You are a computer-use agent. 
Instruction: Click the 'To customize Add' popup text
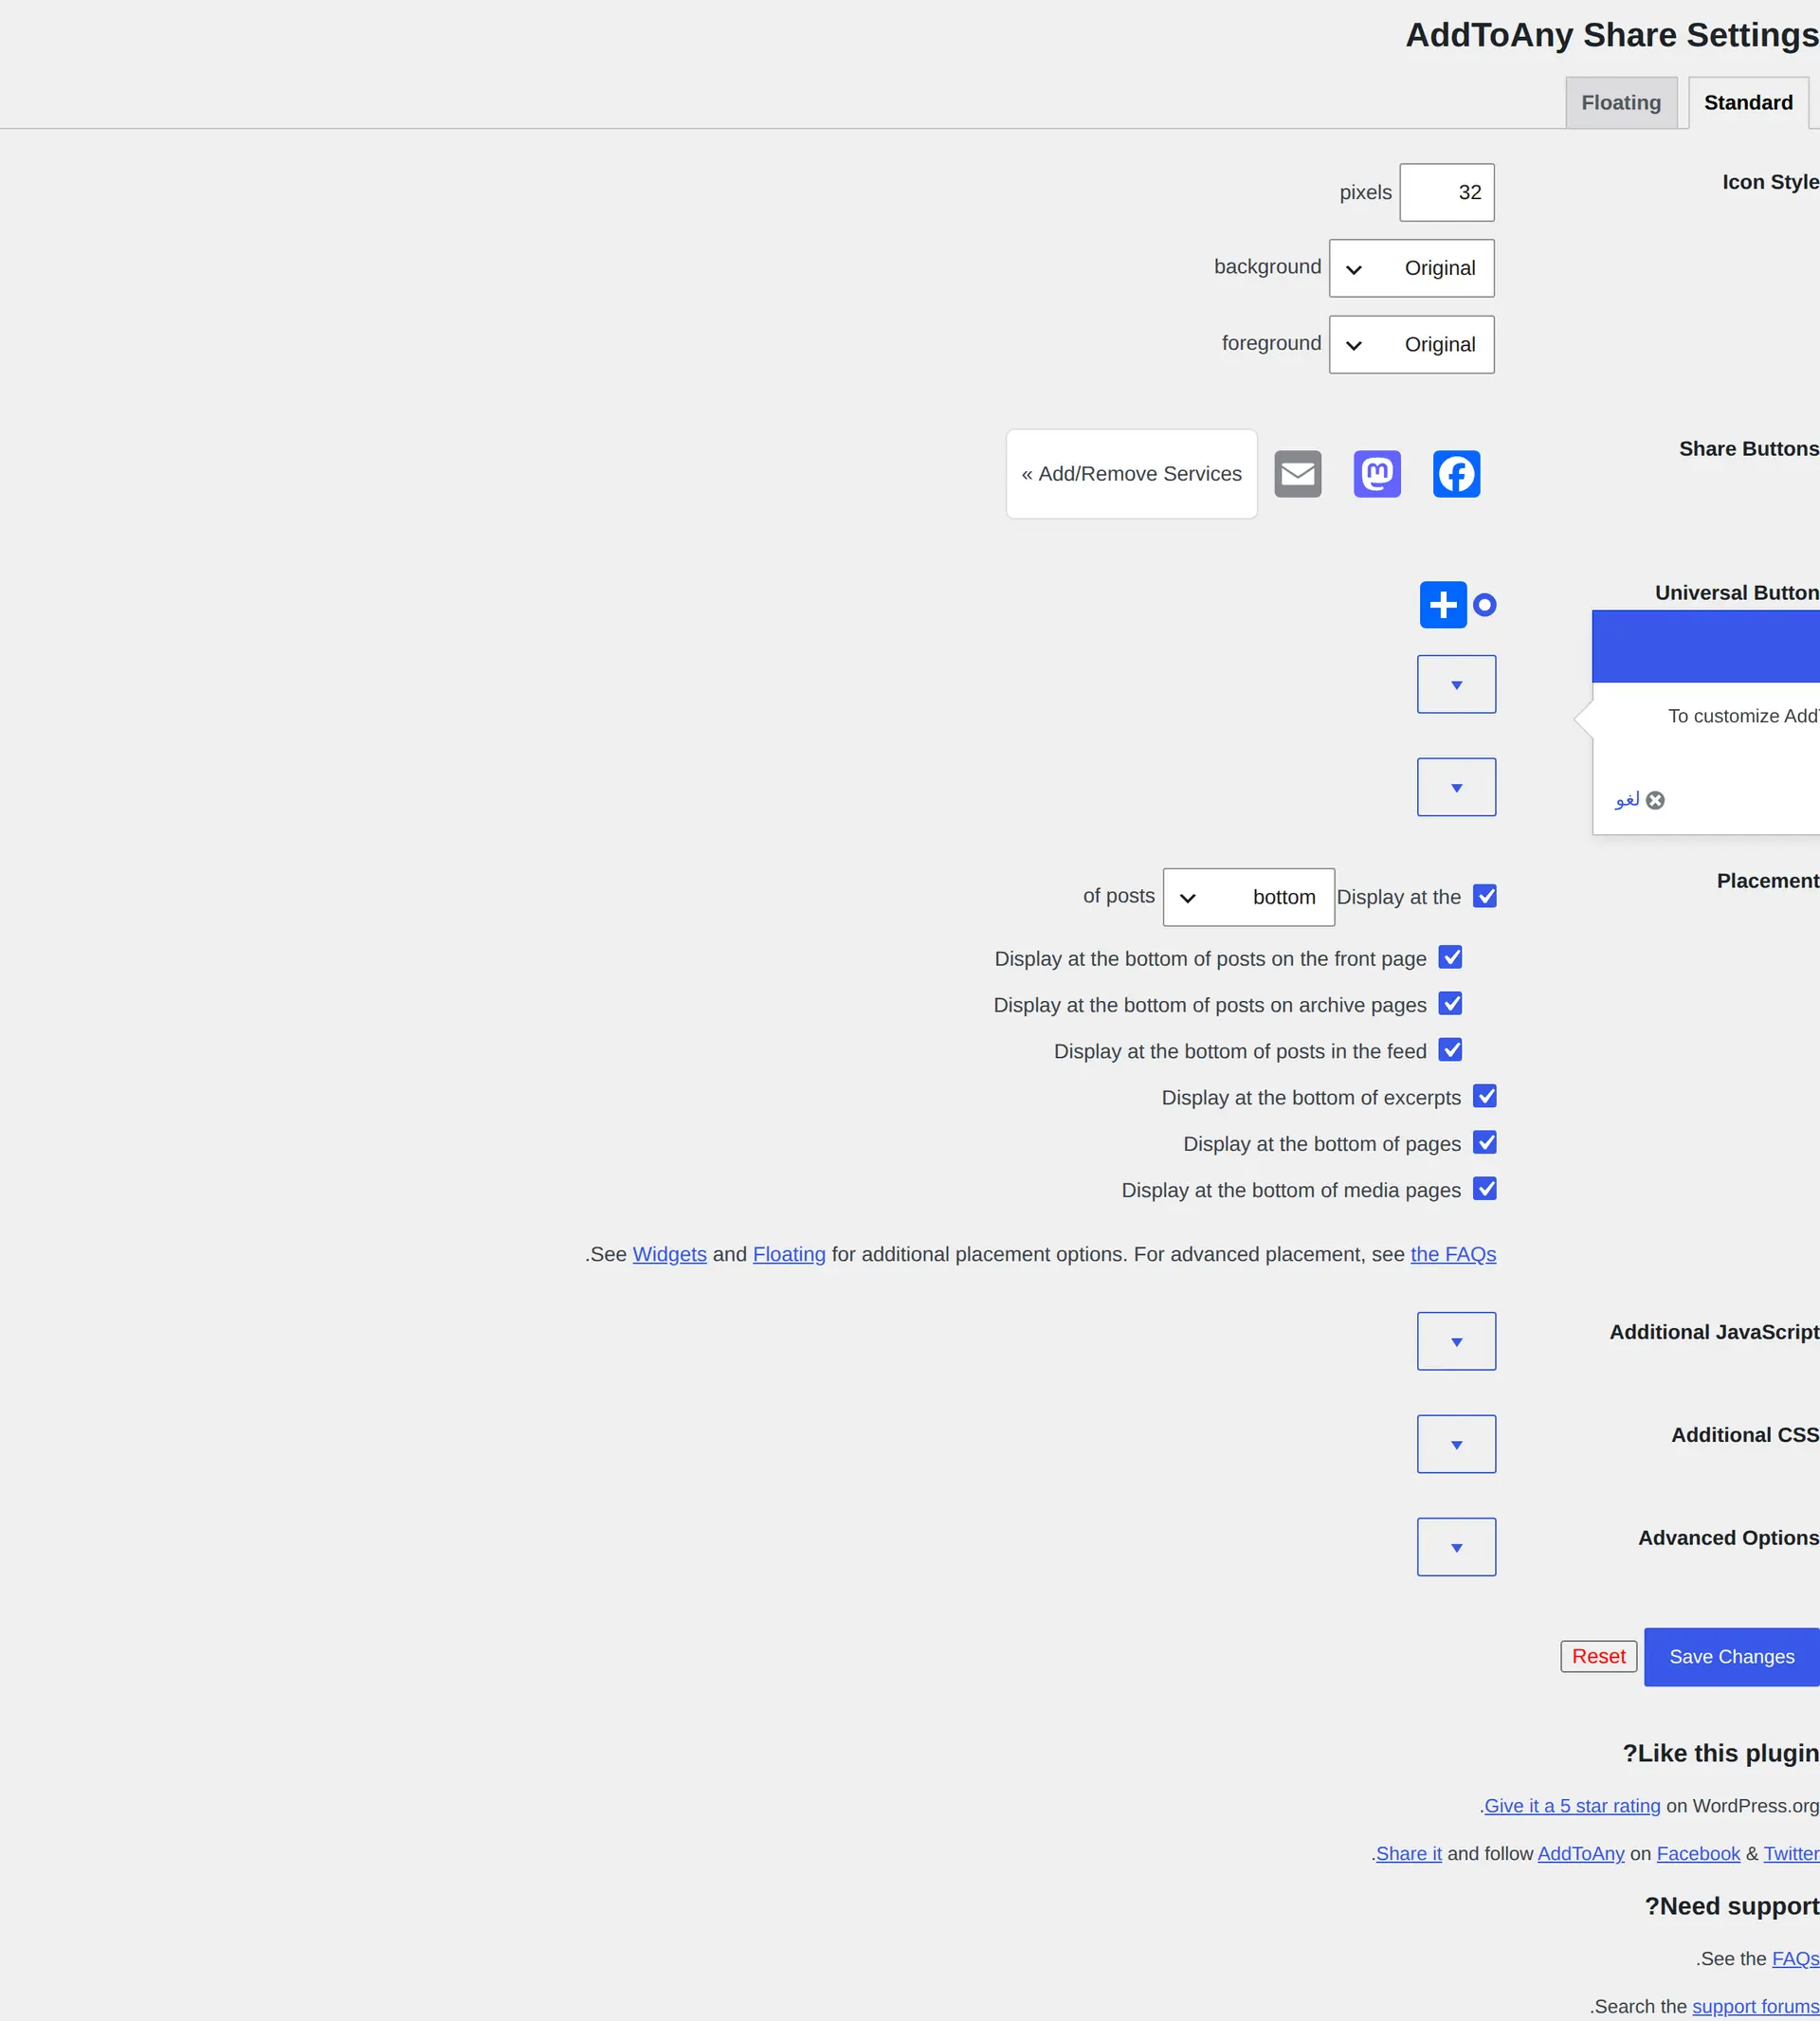tap(1743, 716)
